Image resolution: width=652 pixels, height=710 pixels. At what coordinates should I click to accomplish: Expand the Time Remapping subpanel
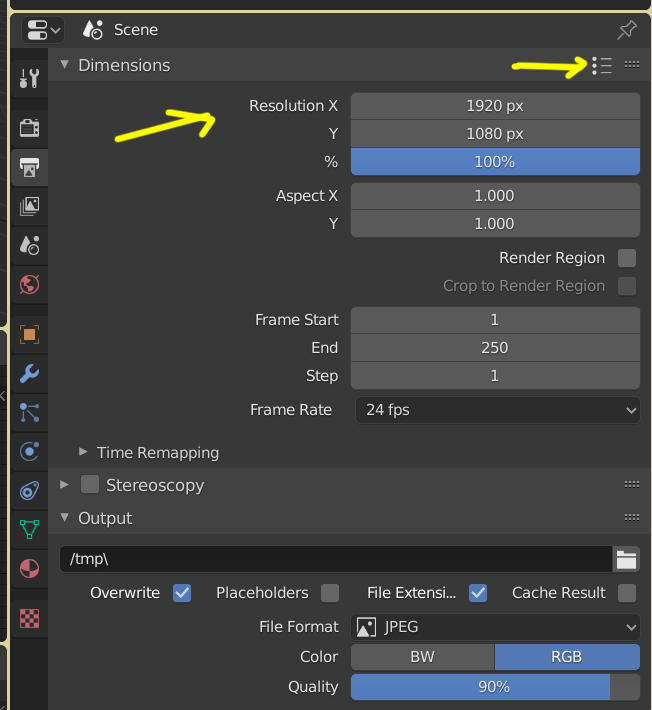pos(84,453)
